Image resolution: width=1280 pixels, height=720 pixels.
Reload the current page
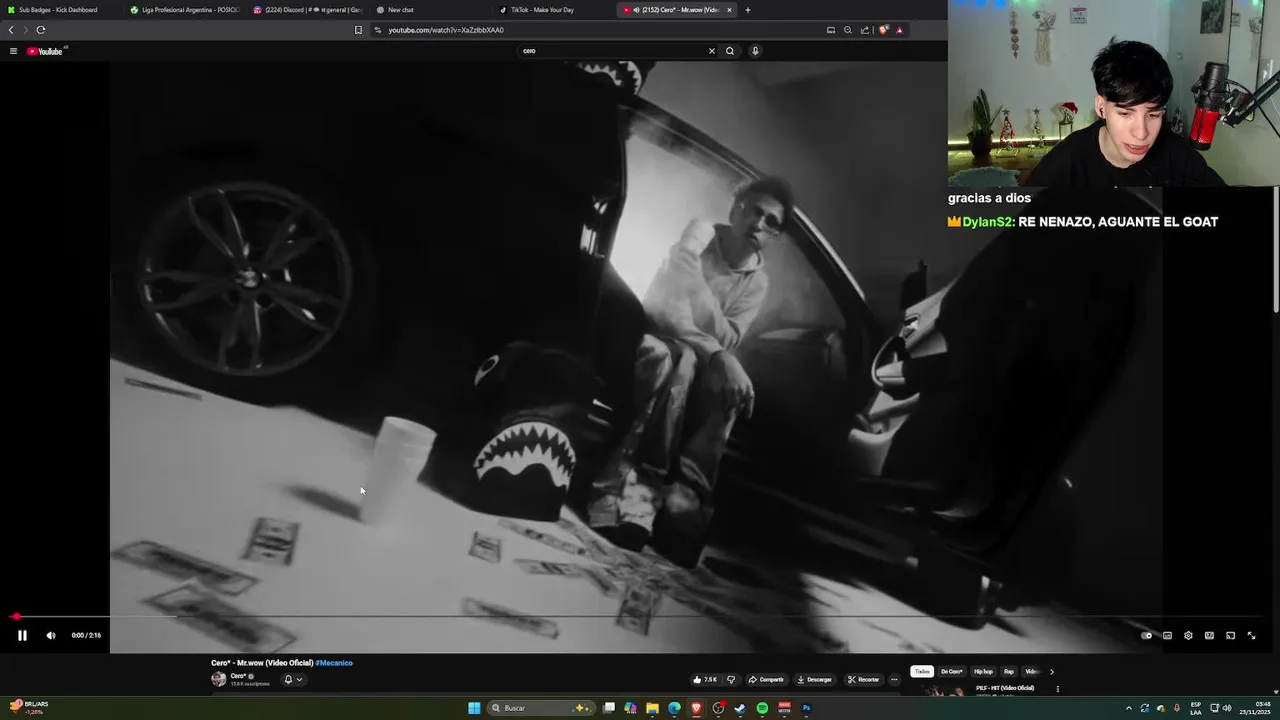tap(41, 30)
